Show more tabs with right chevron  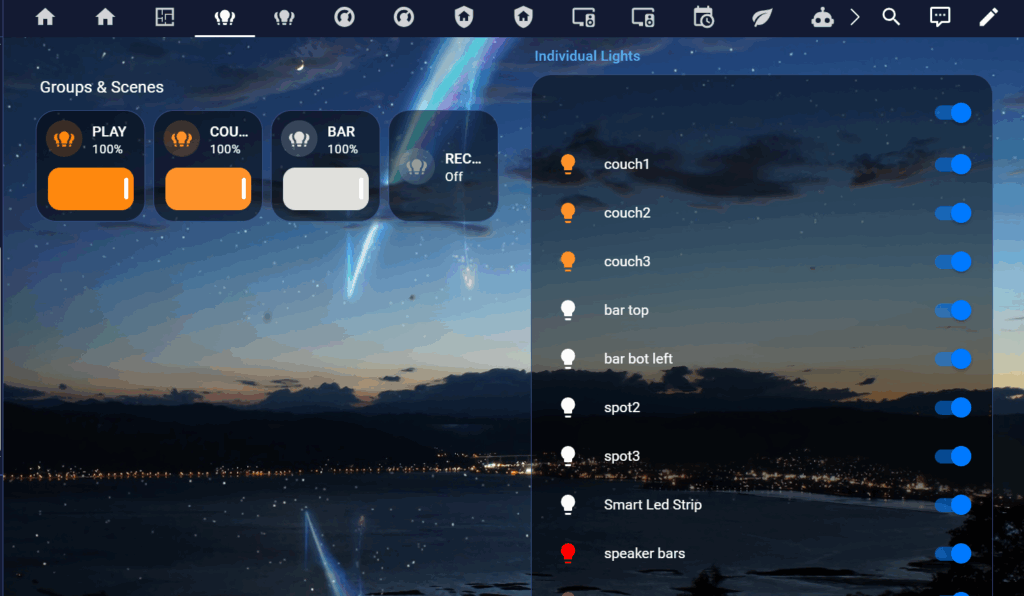pyautogui.click(x=855, y=17)
